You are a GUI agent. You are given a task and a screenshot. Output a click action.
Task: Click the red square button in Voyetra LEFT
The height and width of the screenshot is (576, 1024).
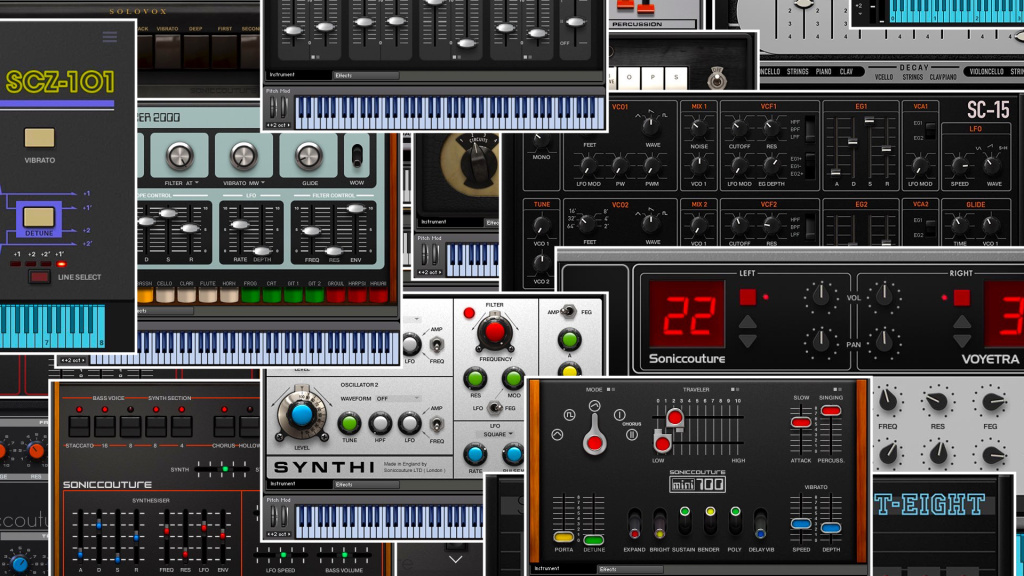click(748, 297)
